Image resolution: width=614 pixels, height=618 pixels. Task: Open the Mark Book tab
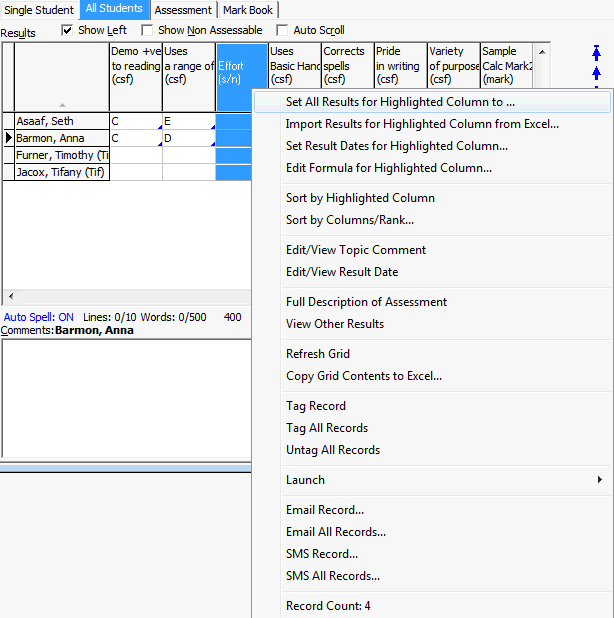click(x=248, y=10)
